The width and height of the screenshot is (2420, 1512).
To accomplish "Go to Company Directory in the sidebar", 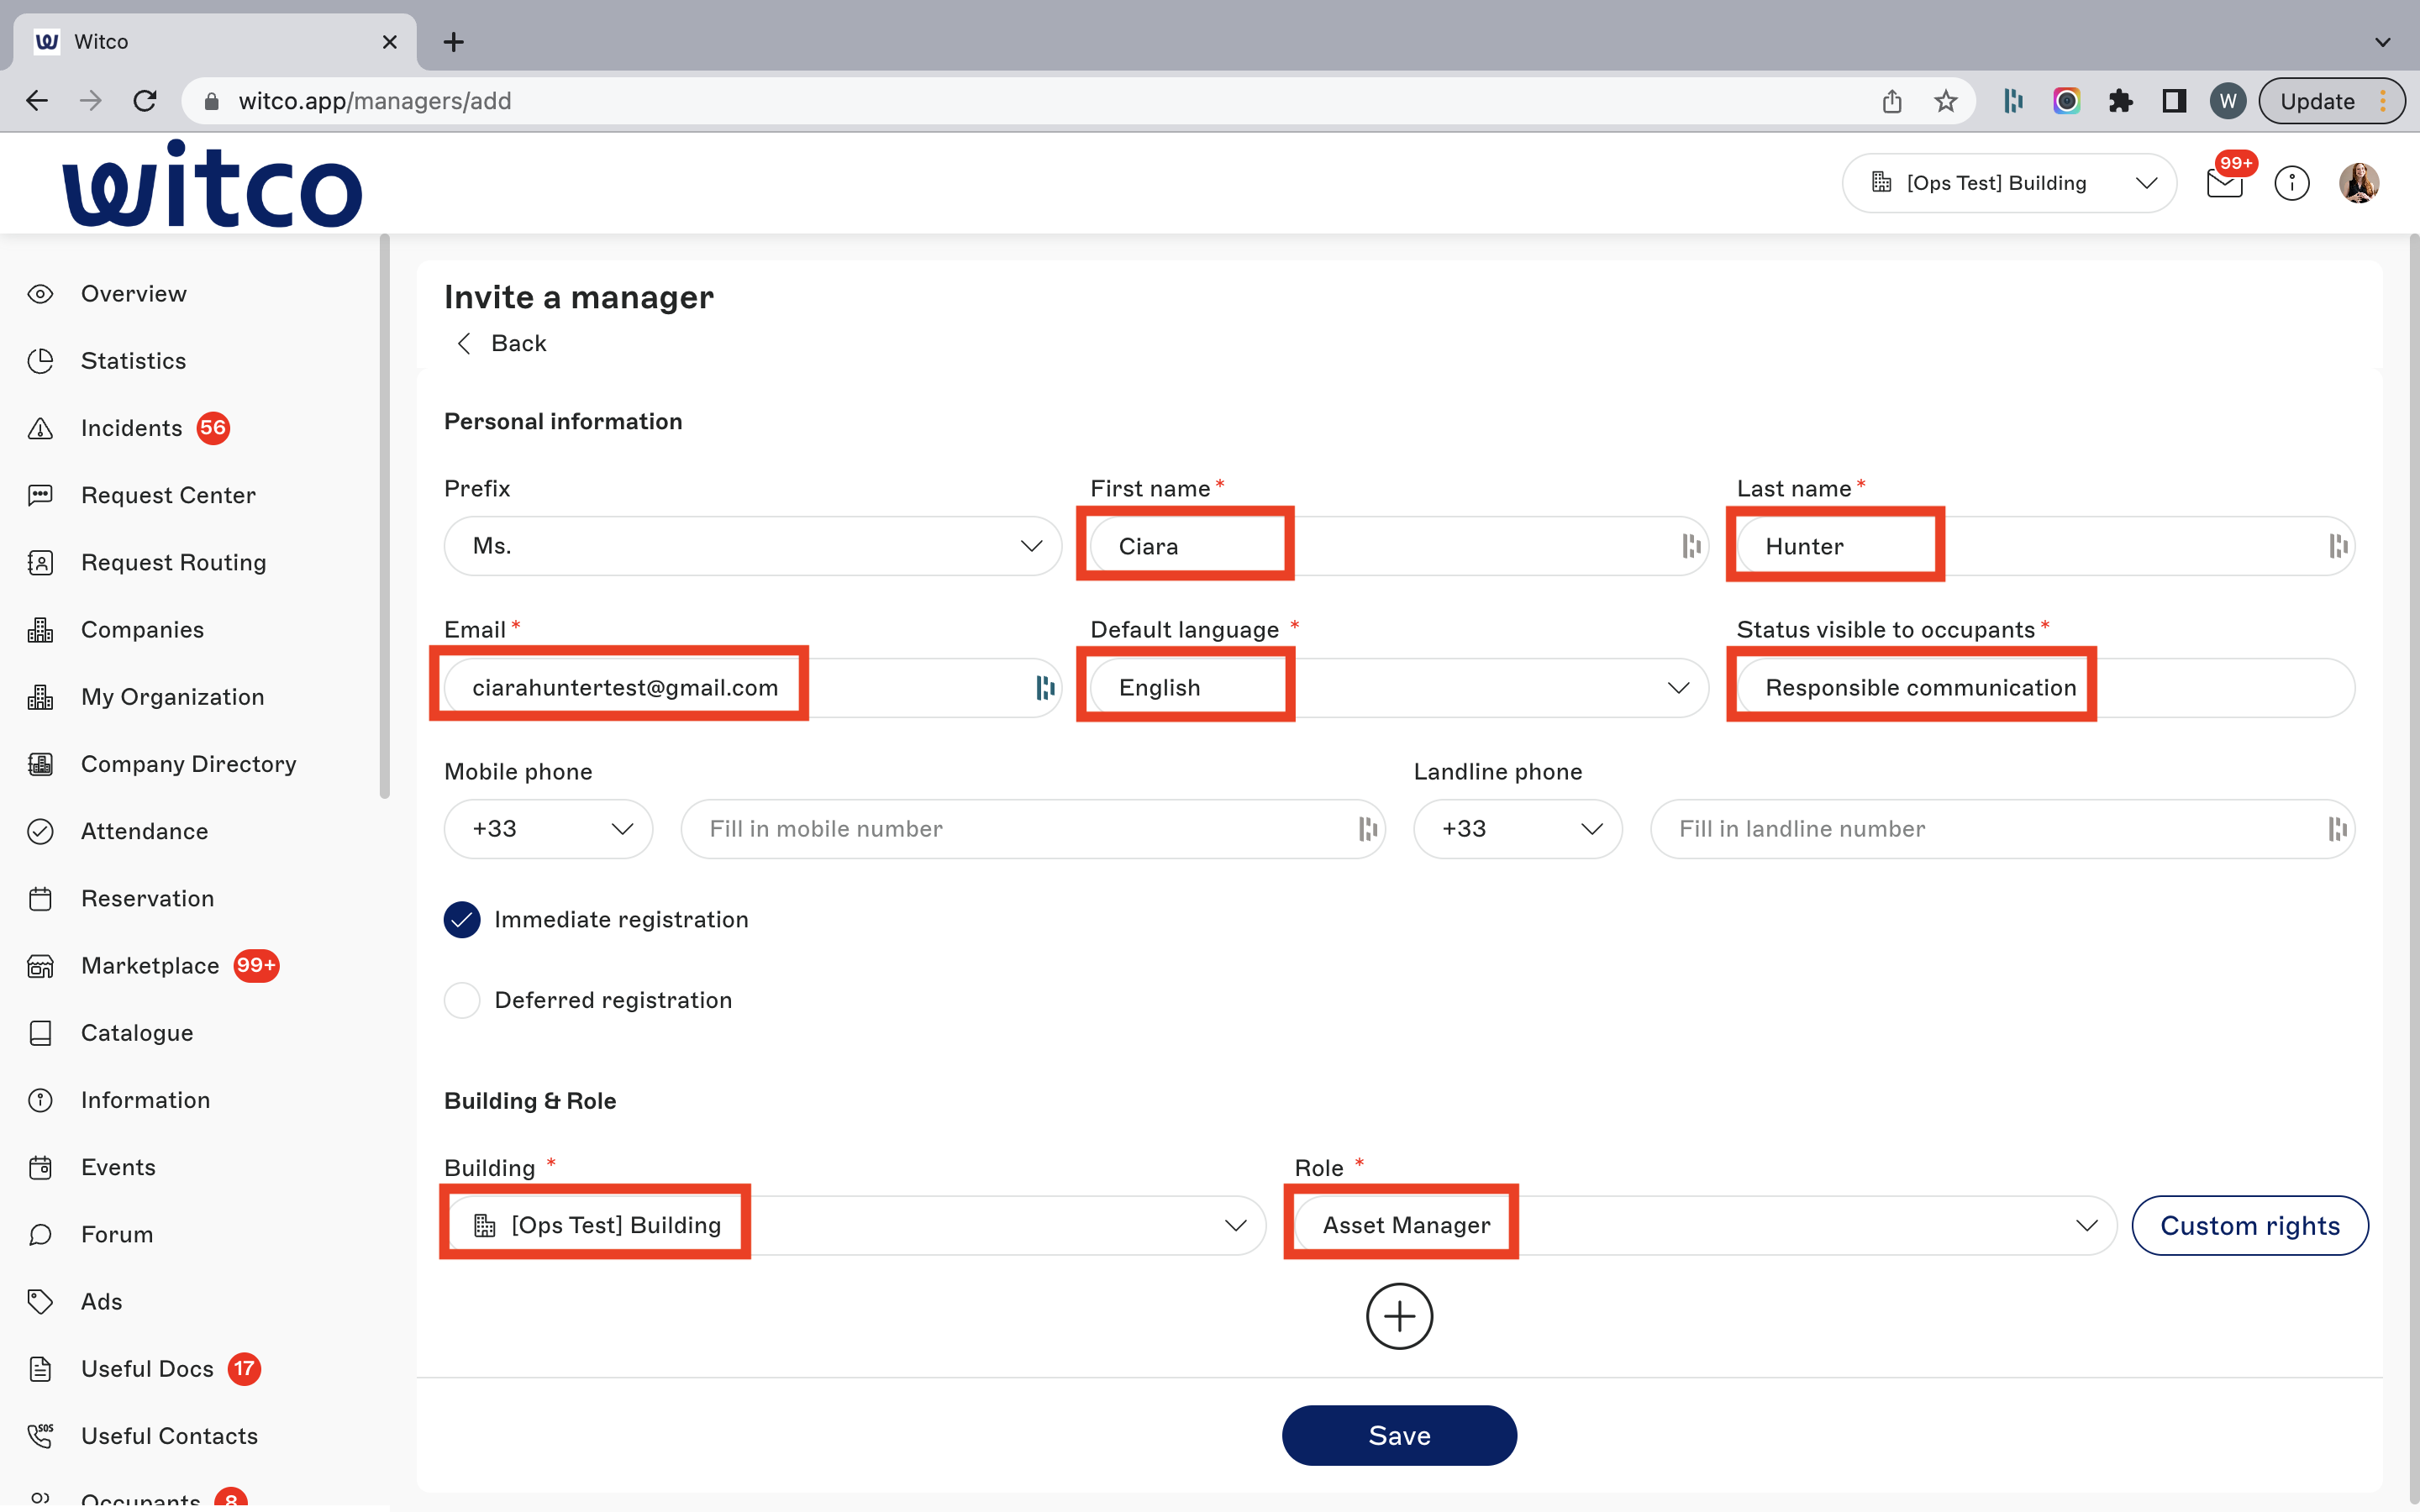I will pos(188,764).
